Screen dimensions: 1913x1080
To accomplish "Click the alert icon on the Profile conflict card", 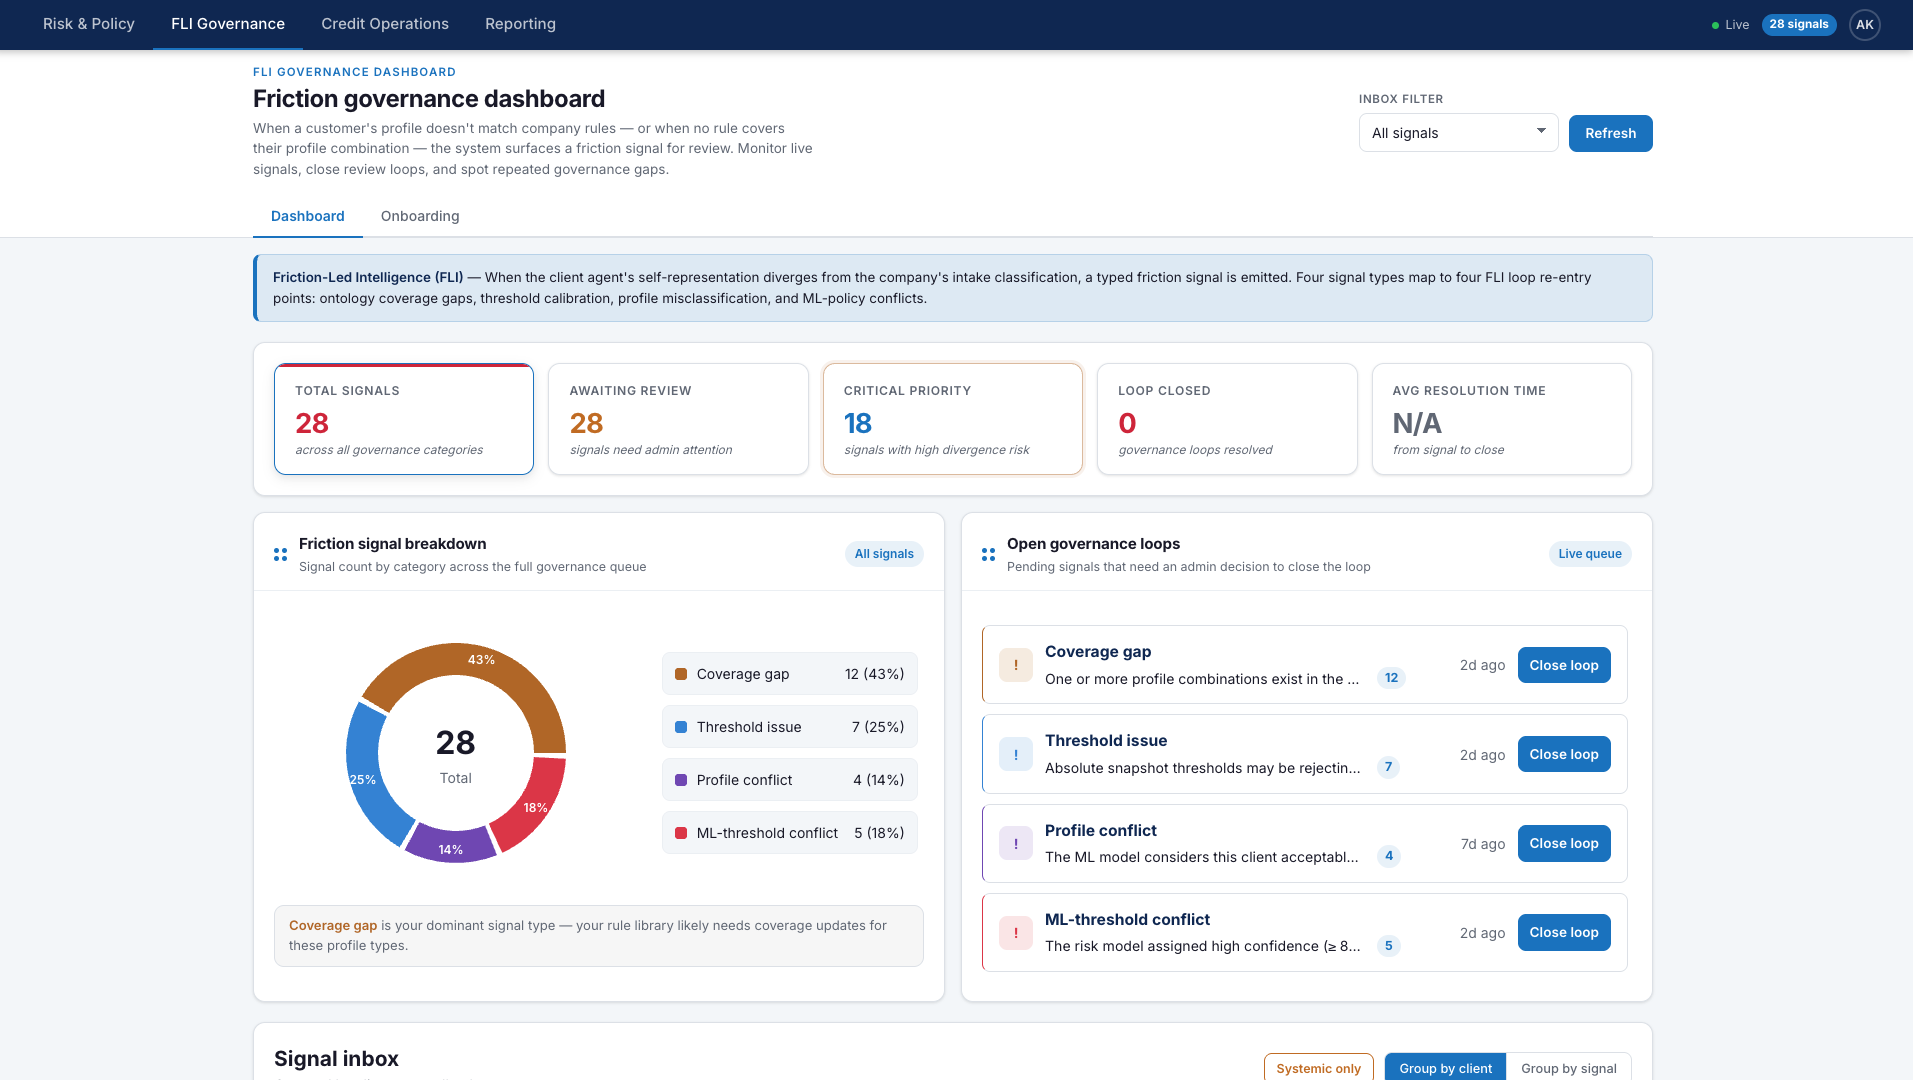I will pos(1016,843).
